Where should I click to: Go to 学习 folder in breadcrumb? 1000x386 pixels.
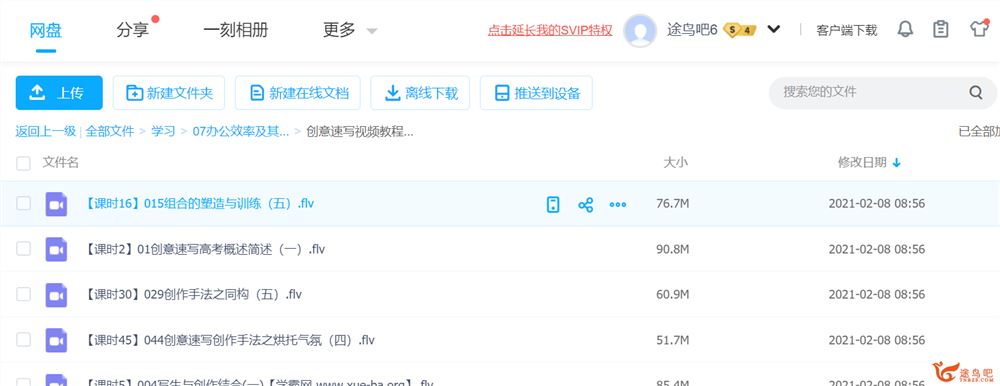(163, 131)
